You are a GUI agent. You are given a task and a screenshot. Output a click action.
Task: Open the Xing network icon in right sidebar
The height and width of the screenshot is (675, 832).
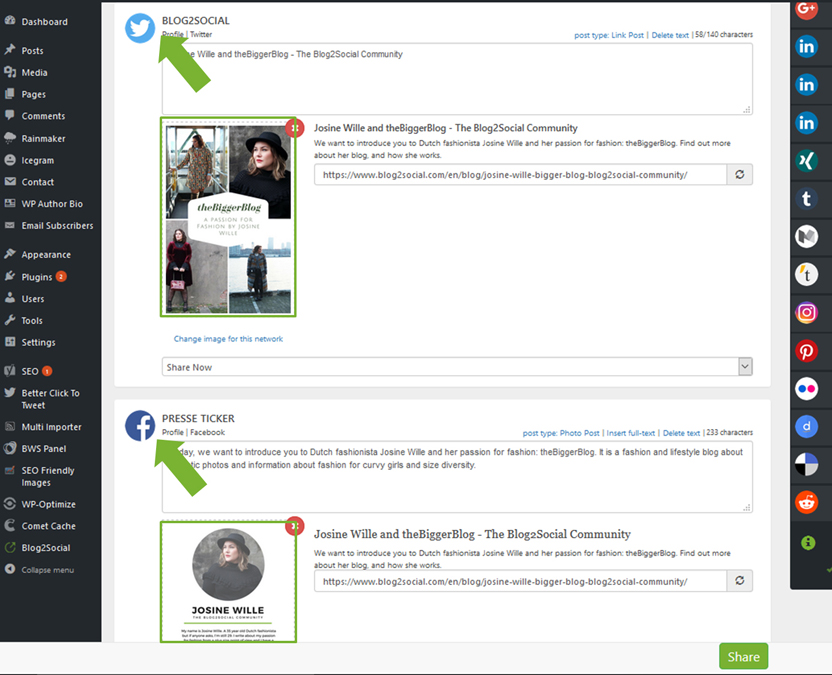(806, 161)
